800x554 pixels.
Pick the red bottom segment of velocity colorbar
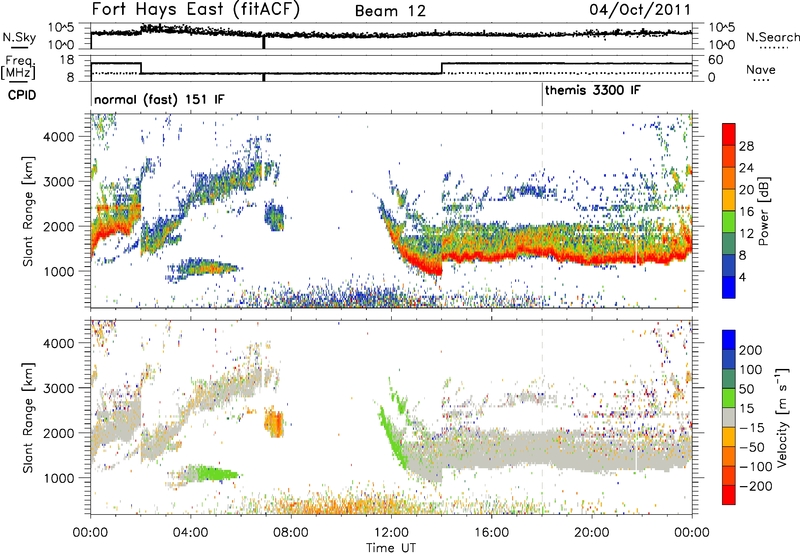[x=729, y=495]
